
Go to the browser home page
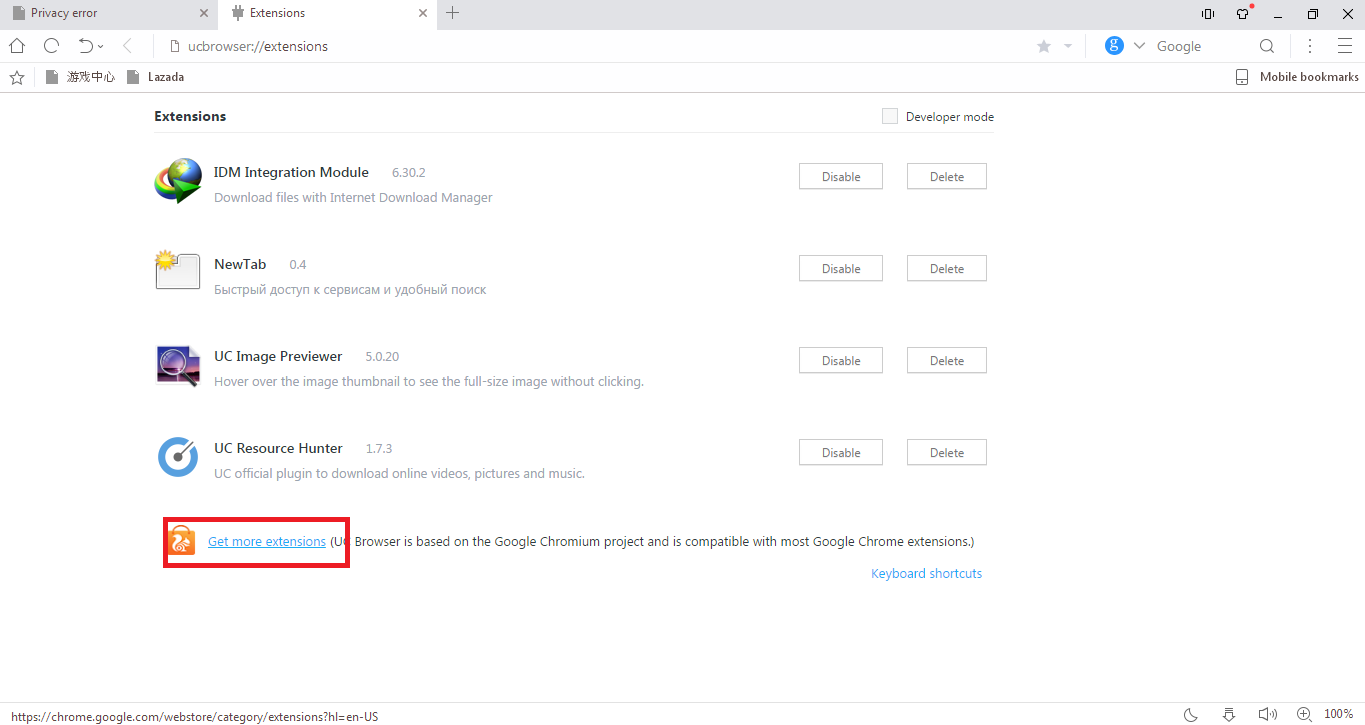[x=17, y=46]
